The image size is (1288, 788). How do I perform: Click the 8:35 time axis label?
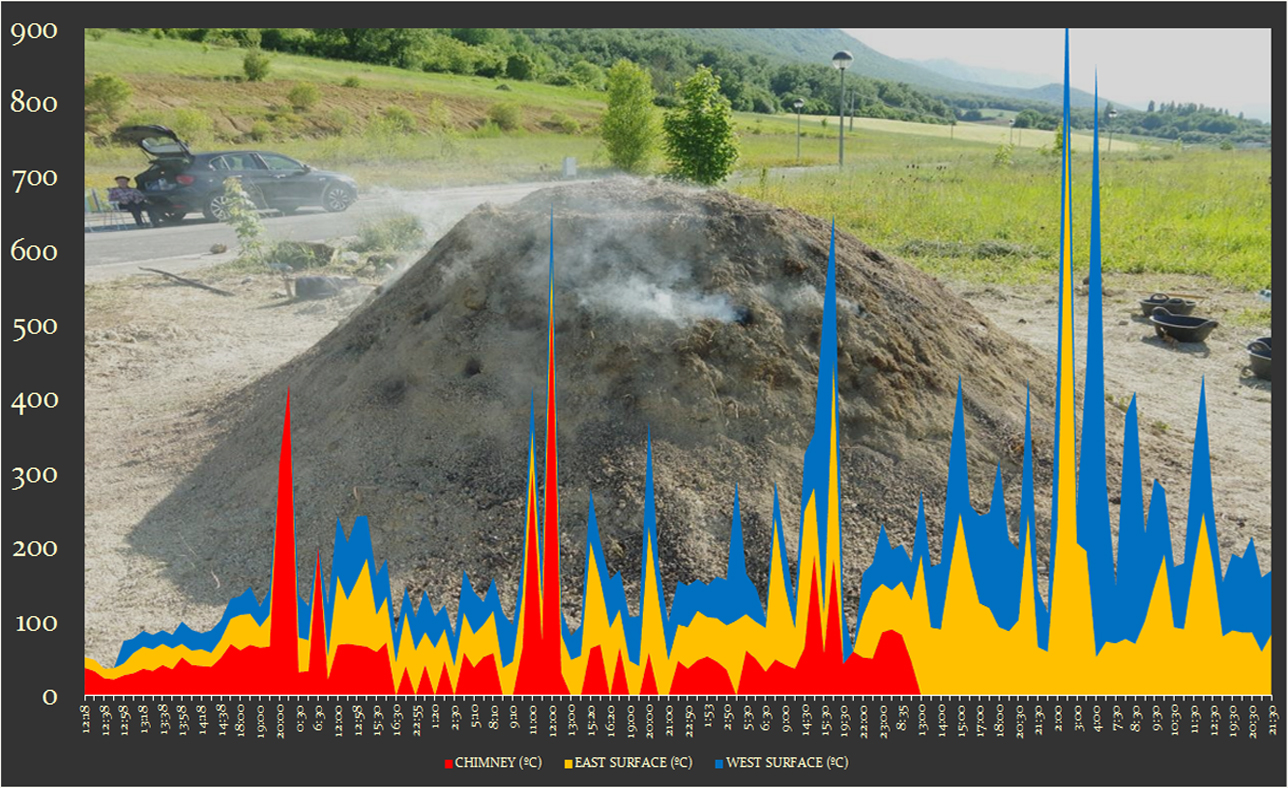901,720
